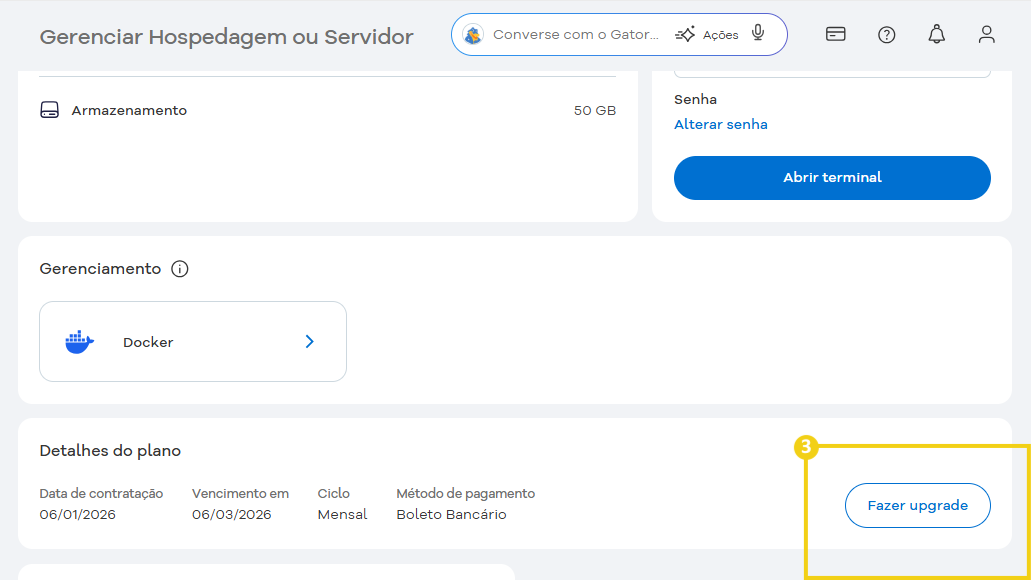Click the Docker whale icon
Image resolution: width=1031 pixels, height=580 pixels.
(x=78, y=341)
